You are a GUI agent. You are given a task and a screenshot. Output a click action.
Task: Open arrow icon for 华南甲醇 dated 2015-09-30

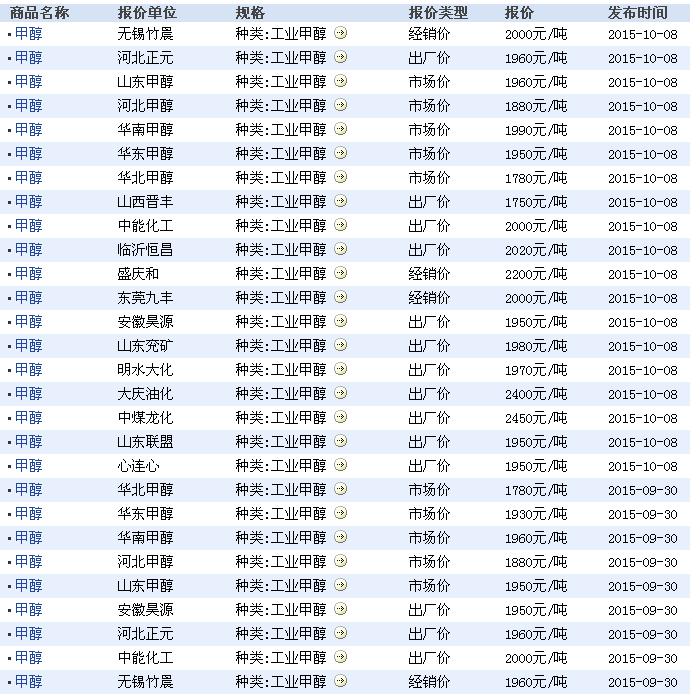click(x=340, y=537)
